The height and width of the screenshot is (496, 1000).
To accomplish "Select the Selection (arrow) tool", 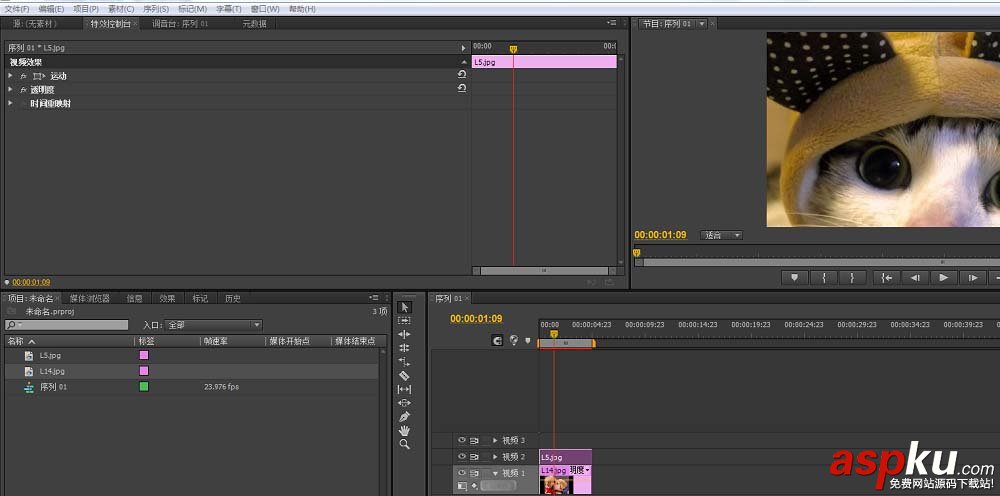I will click(404, 307).
